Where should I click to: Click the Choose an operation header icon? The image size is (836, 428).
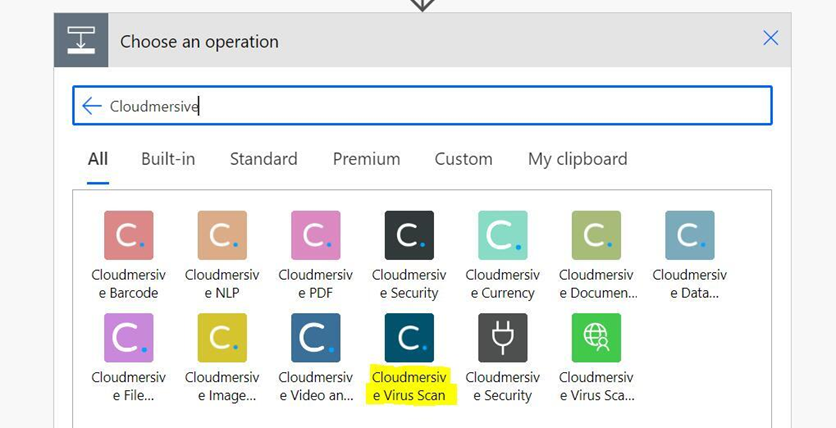click(x=81, y=40)
